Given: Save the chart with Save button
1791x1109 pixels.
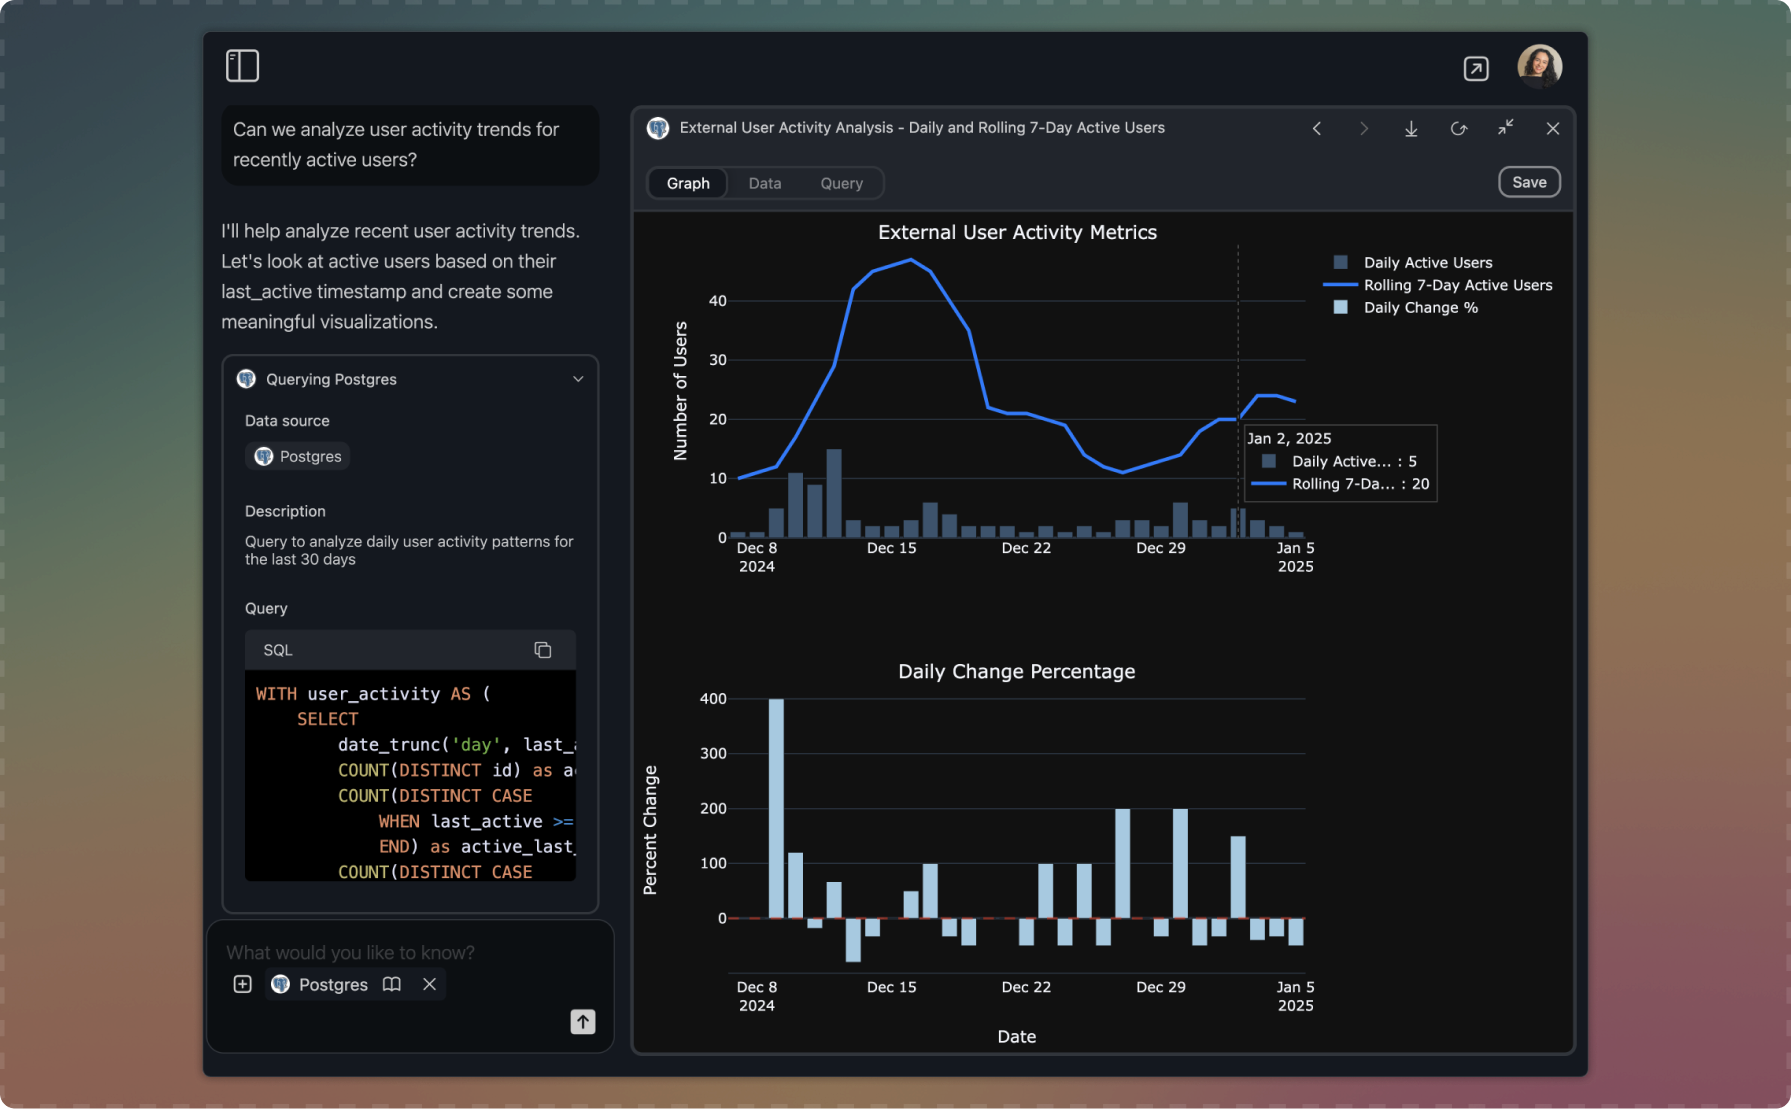Looking at the screenshot, I should click(x=1528, y=182).
